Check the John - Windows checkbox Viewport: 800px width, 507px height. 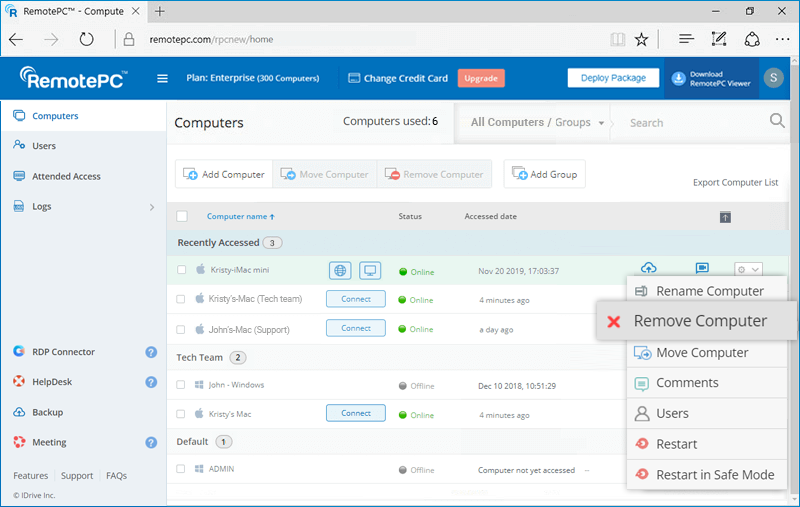point(181,385)
